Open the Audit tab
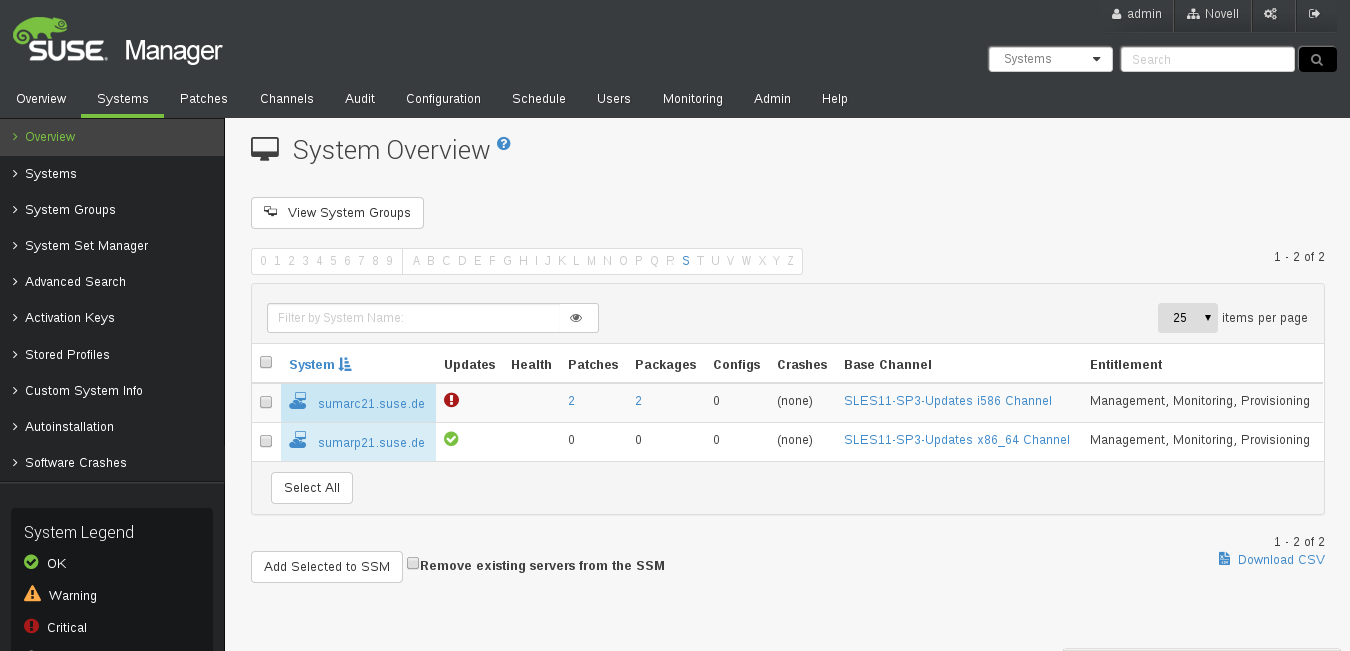 click(x=360, y=99)
